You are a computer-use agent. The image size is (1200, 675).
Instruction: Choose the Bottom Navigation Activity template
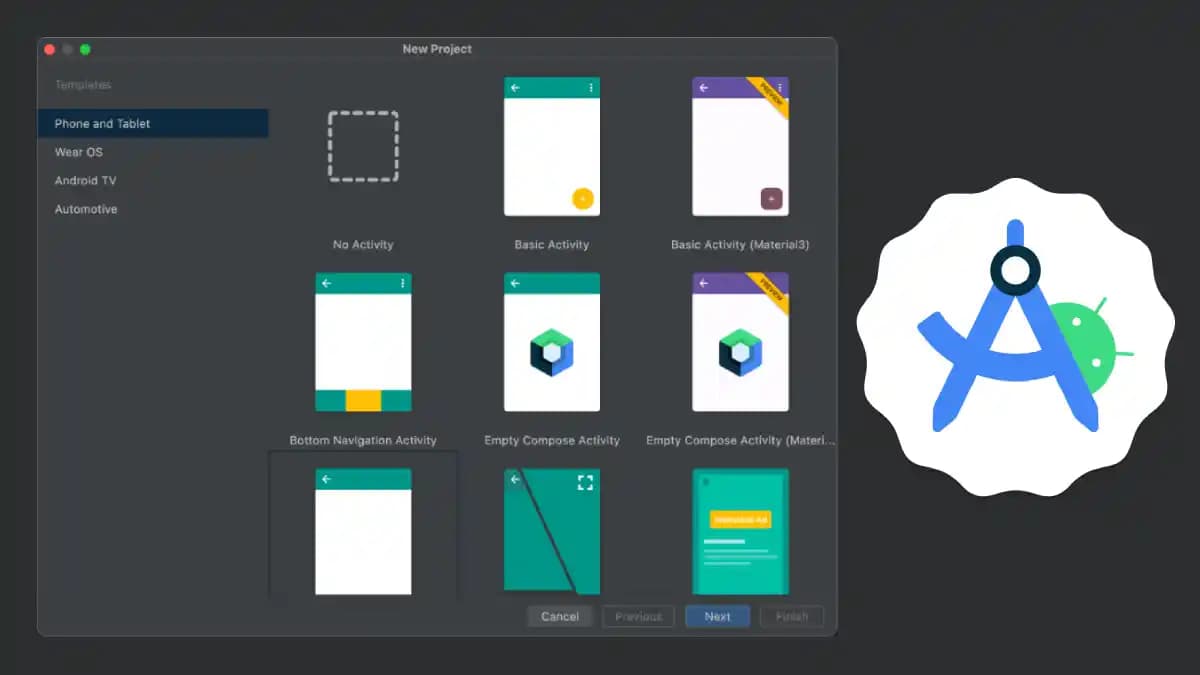(x=363, y=342)
